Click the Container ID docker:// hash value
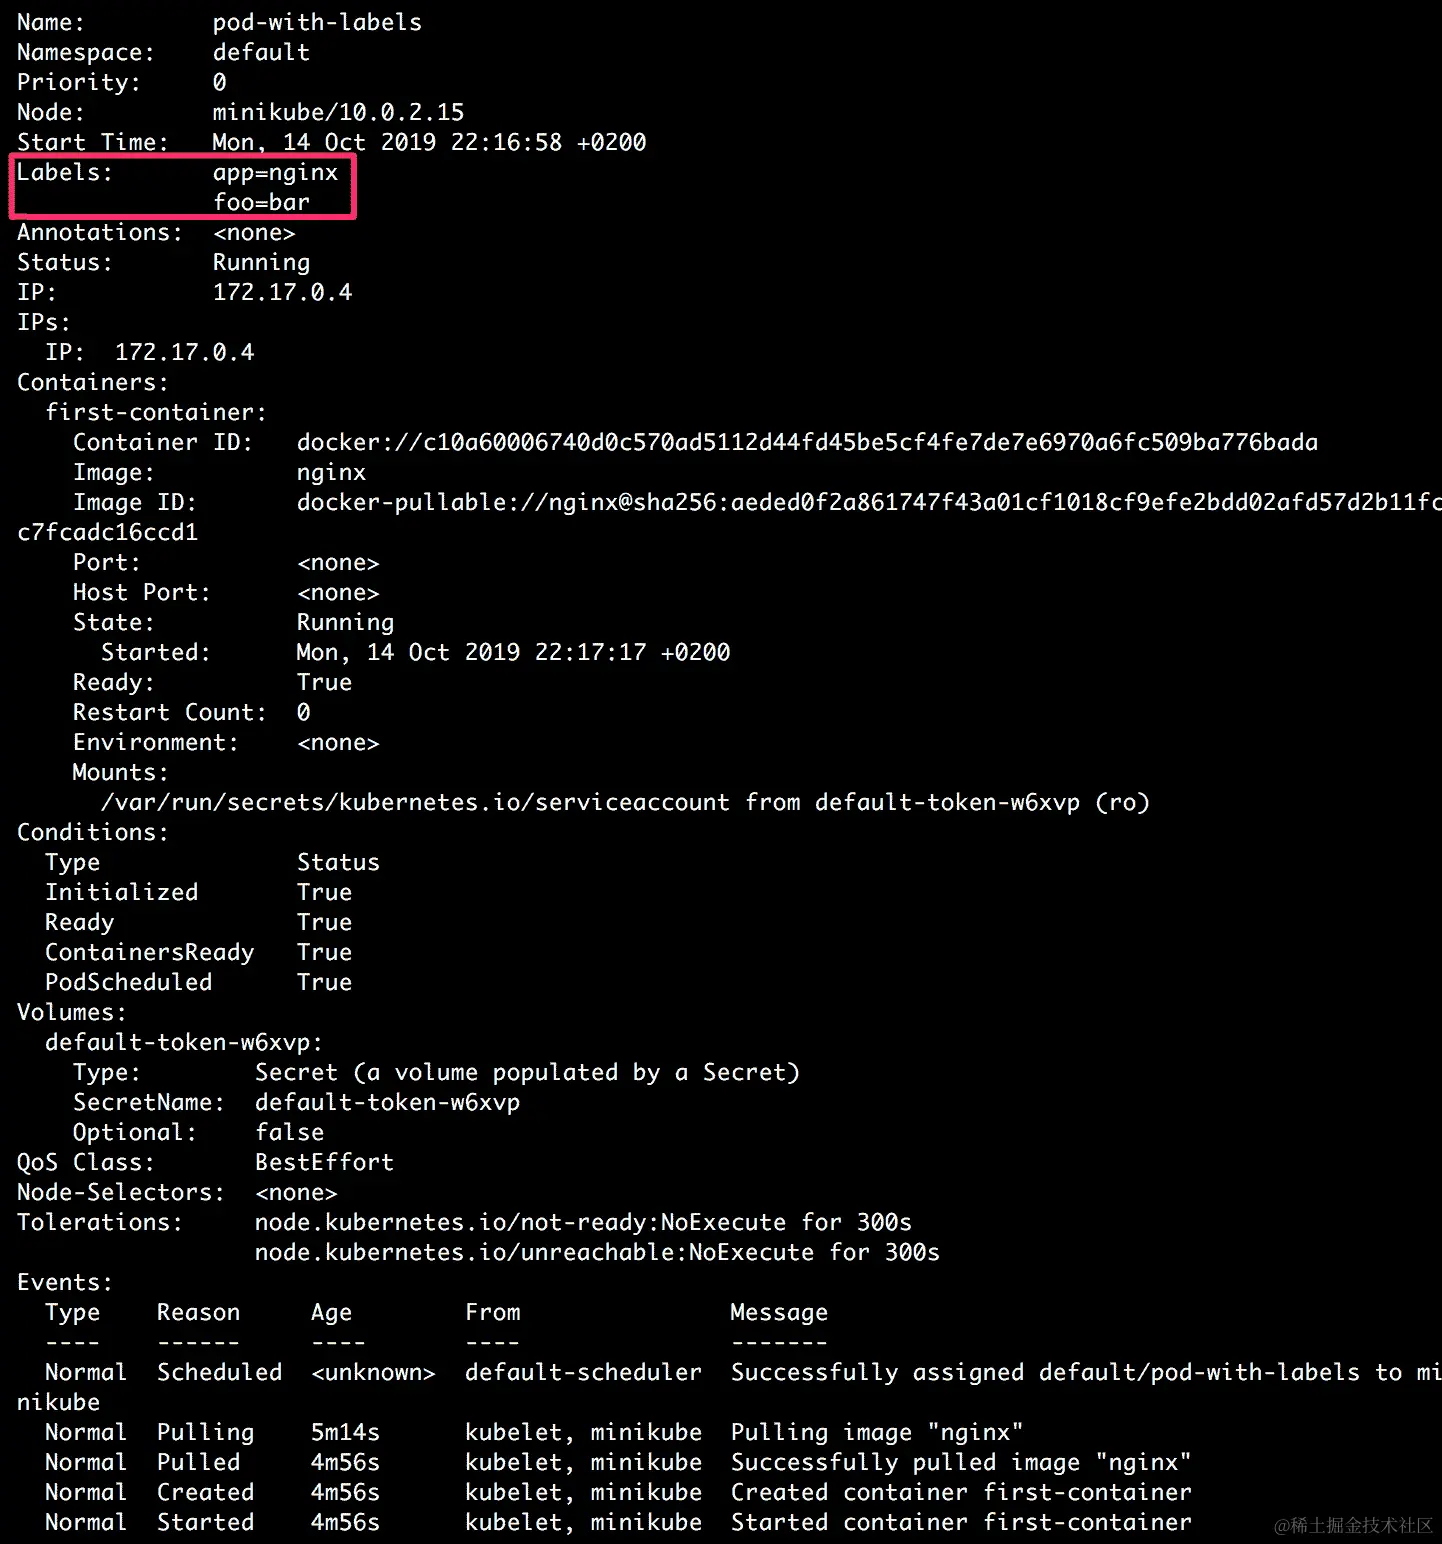This screenshot has width=1442, height=1544. pyautogui.click(x=807, y=442)
